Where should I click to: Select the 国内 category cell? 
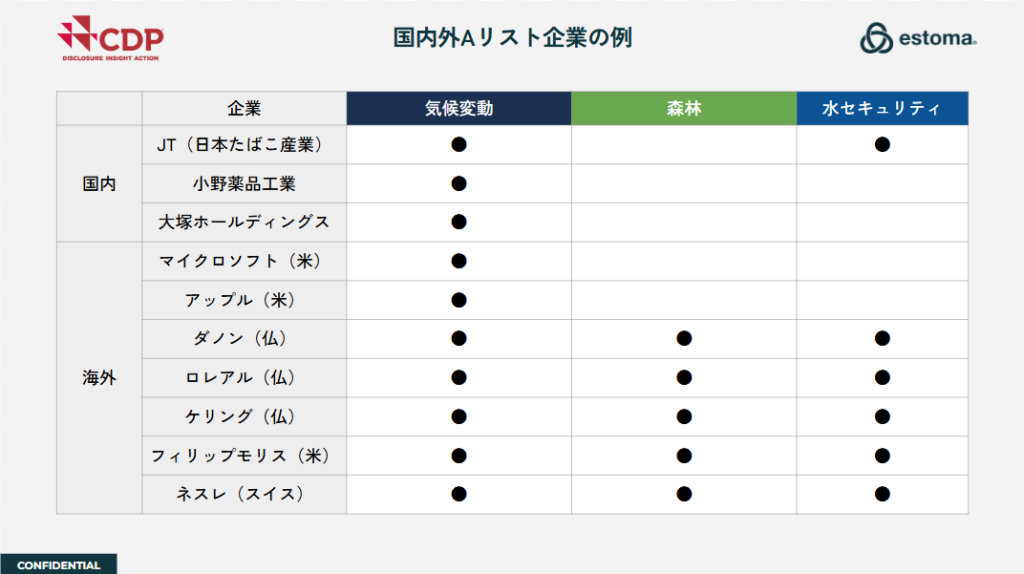[99, 183]
